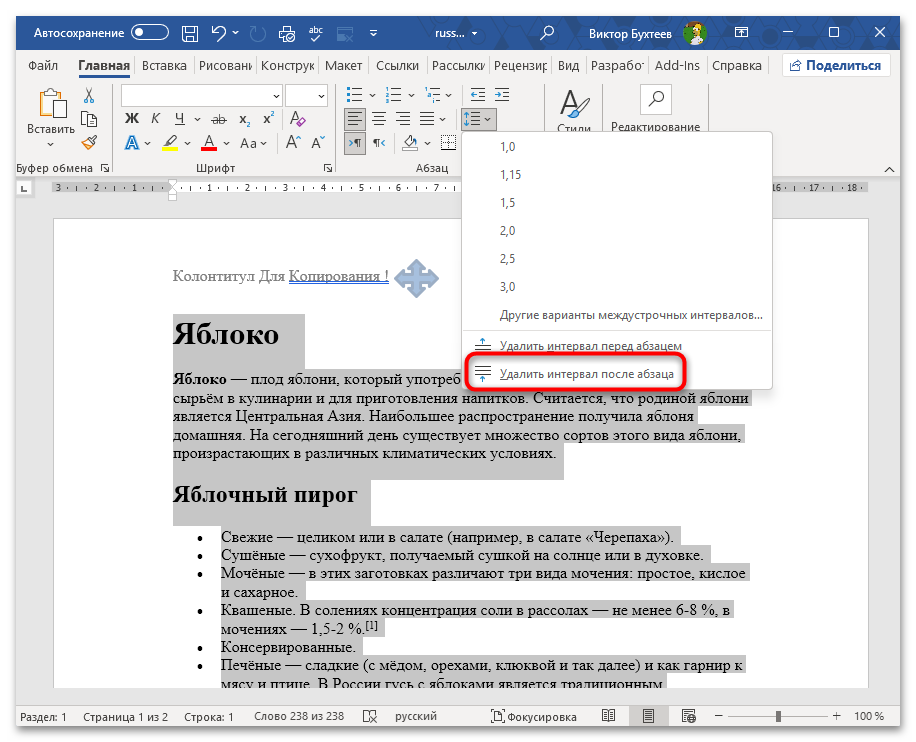Open the line spacing dropdown button
The height and width of the screenshot is (742, 916).
478,119
